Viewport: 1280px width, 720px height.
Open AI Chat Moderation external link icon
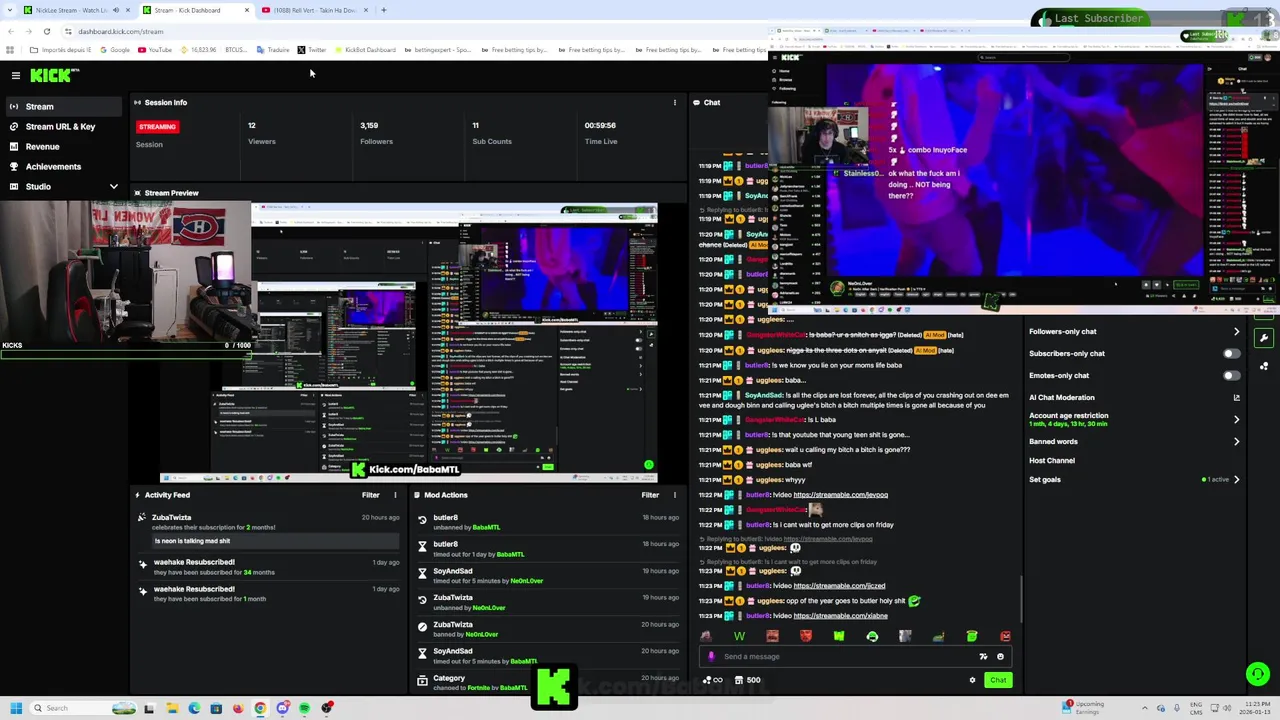[x=1237, y=397]
